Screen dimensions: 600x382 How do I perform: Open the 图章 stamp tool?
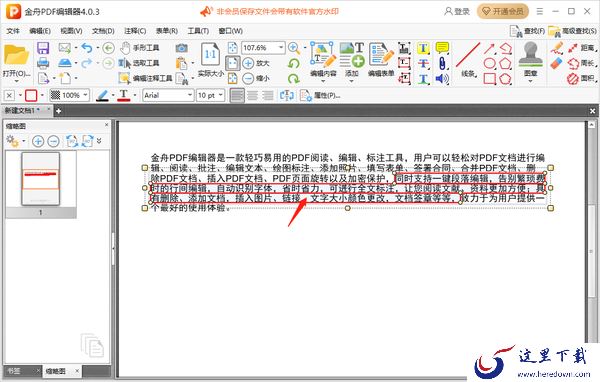click(530, 60)
